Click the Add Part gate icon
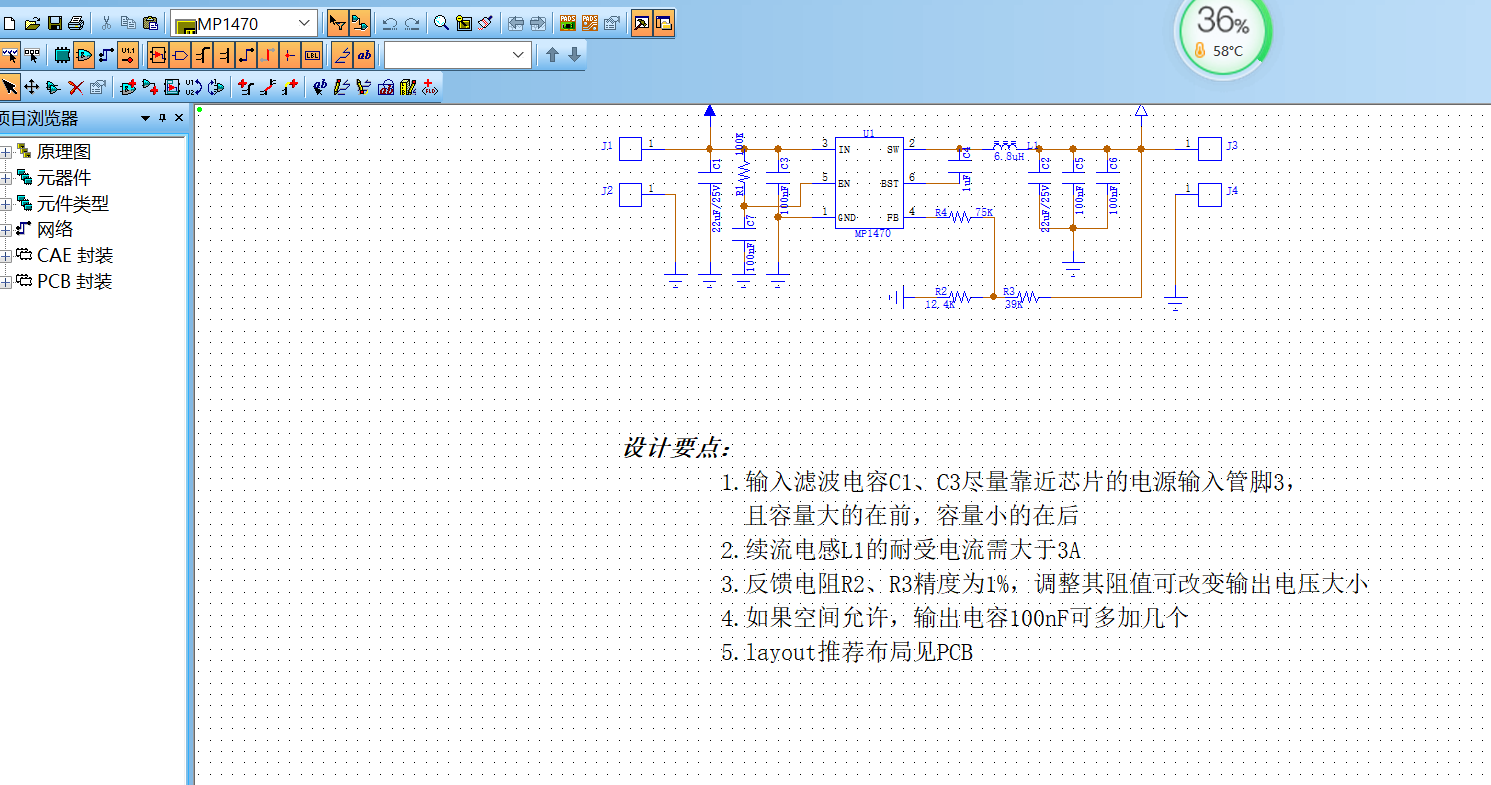The height and width of the screenshot is (785, 1491). tap(128, 87)
